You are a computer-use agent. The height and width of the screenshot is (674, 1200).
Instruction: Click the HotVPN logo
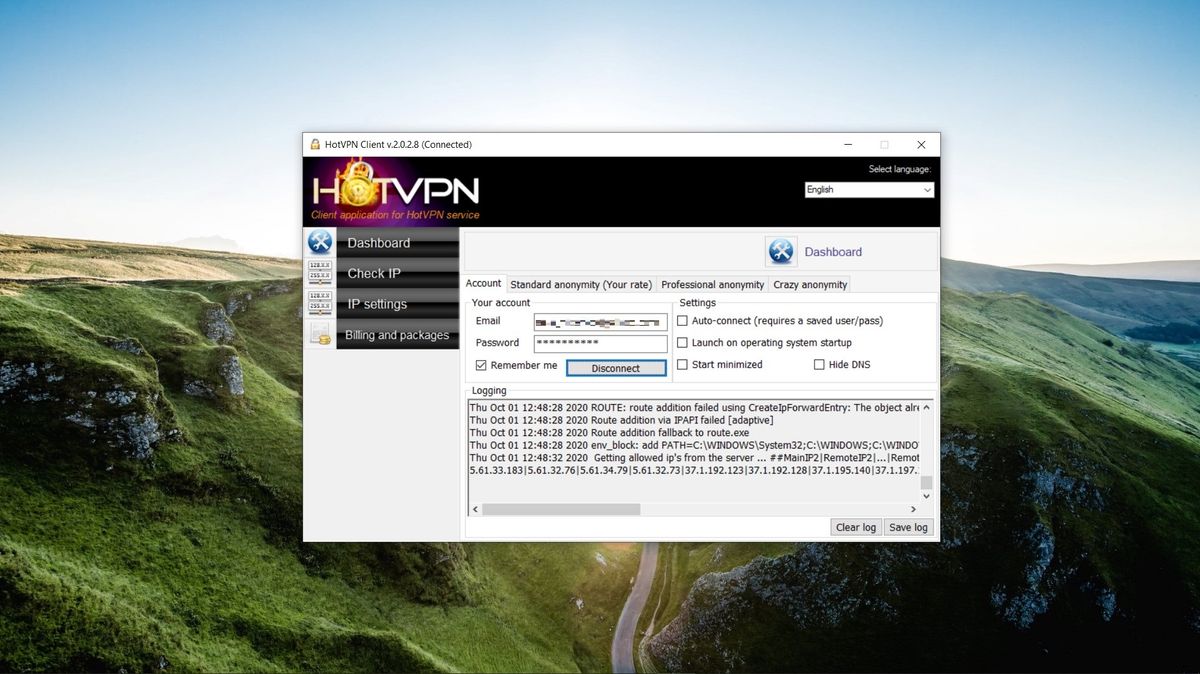click(x=393, y=191)
